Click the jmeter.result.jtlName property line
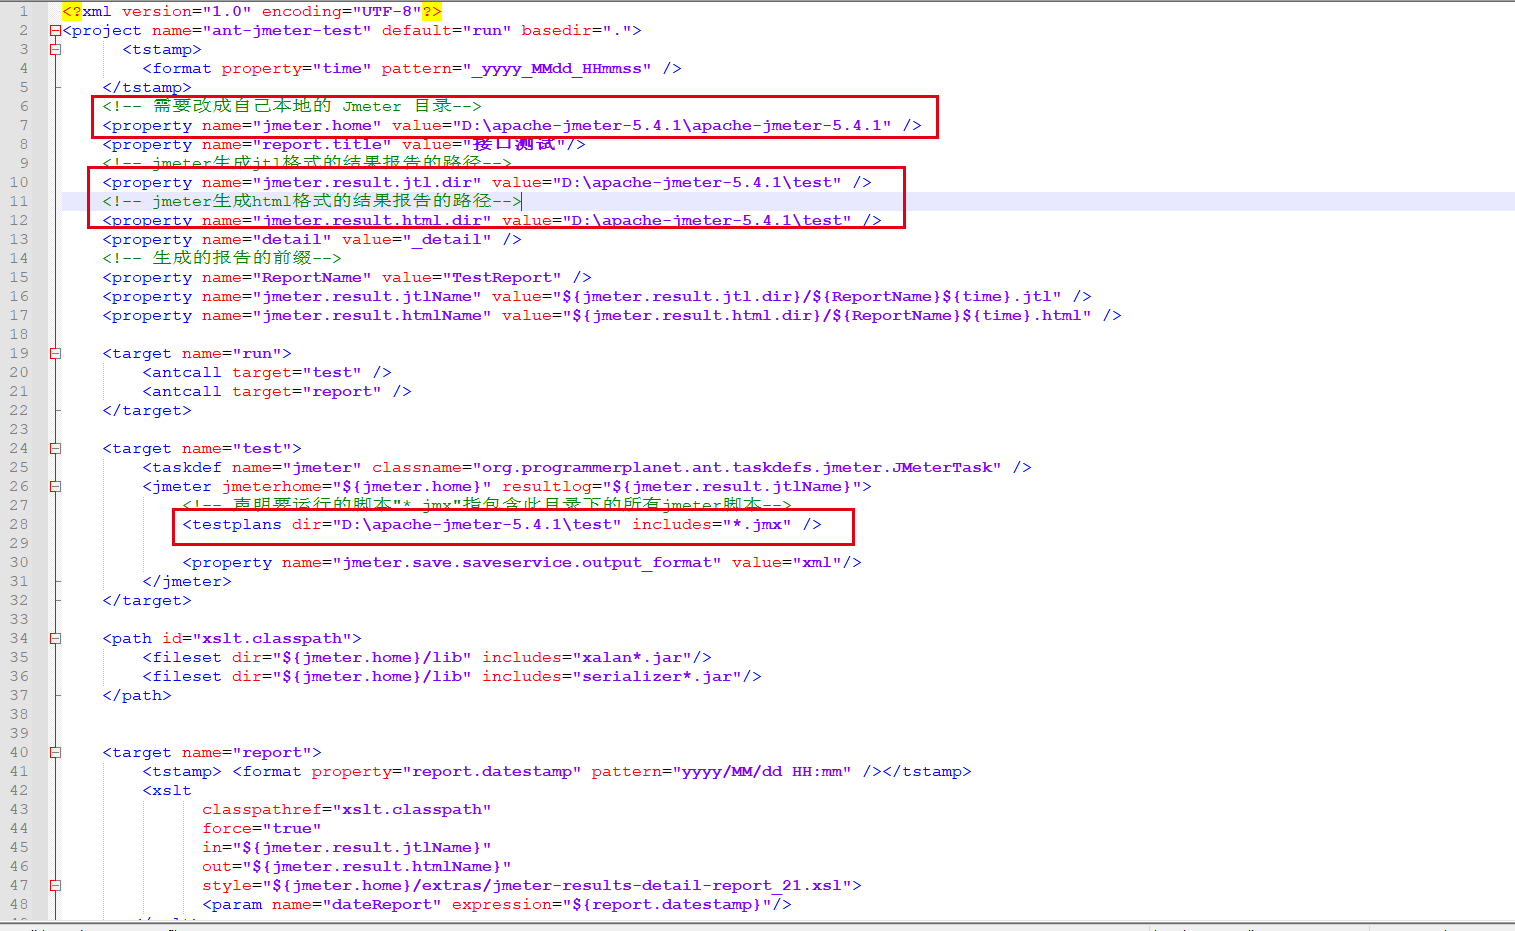Viewport: 1515px width, 931px height. point(596,296)
